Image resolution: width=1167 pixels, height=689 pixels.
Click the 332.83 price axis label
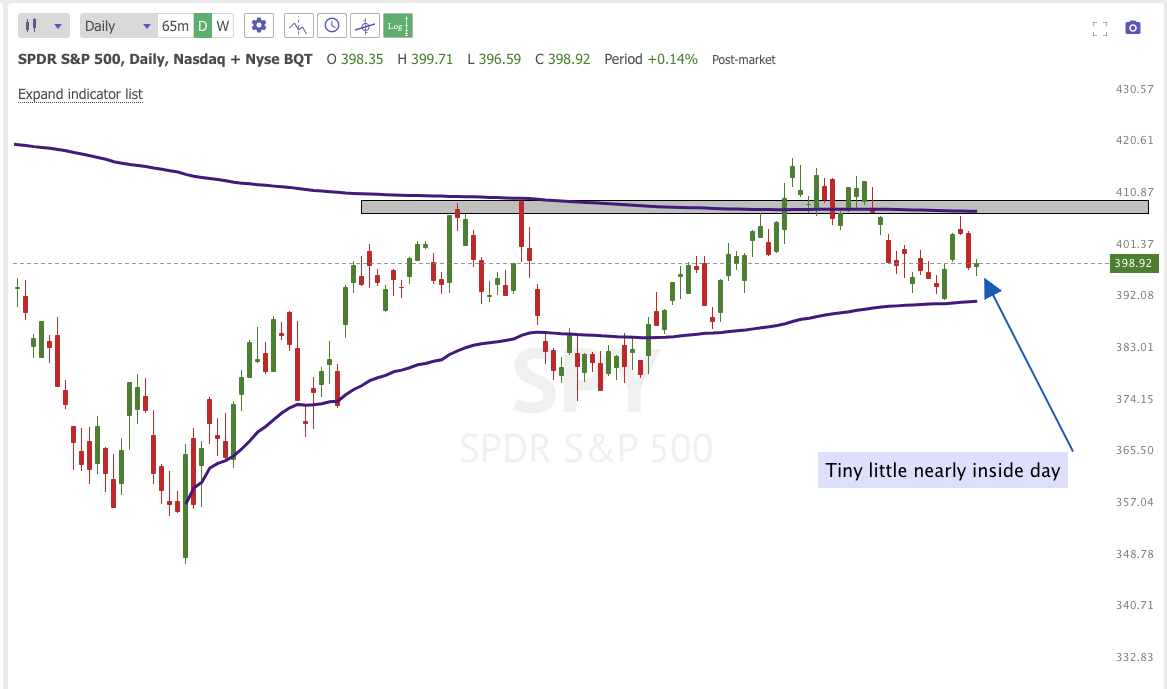1134,657
